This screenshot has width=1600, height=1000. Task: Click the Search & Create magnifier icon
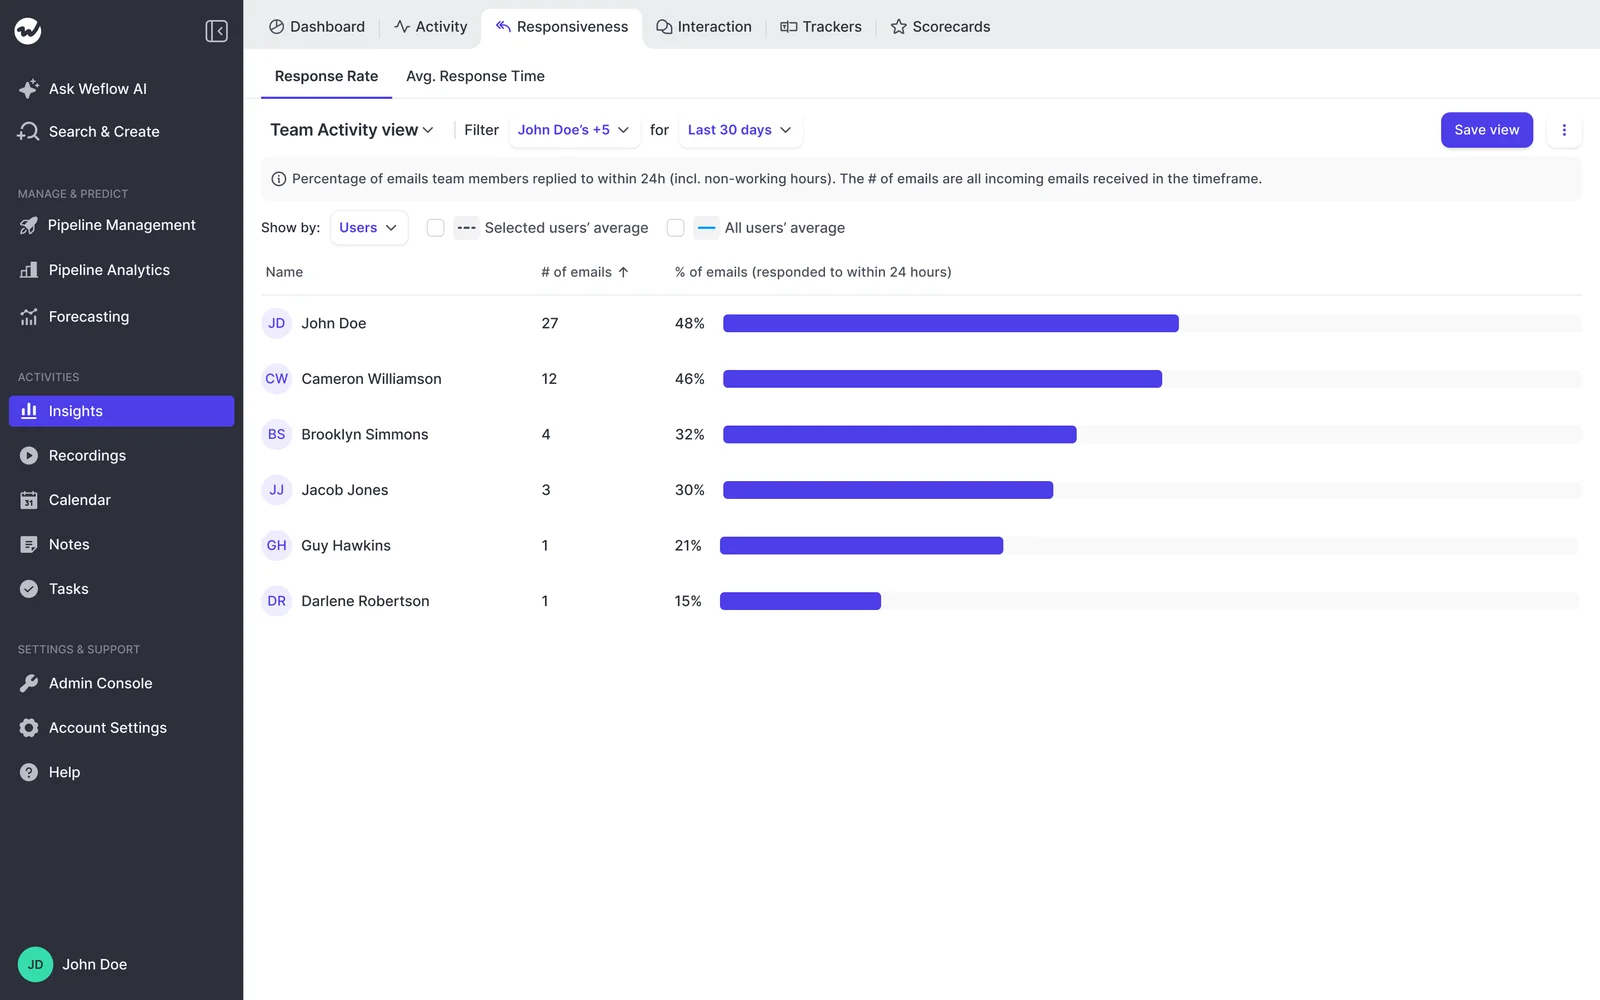click(29, 132)
